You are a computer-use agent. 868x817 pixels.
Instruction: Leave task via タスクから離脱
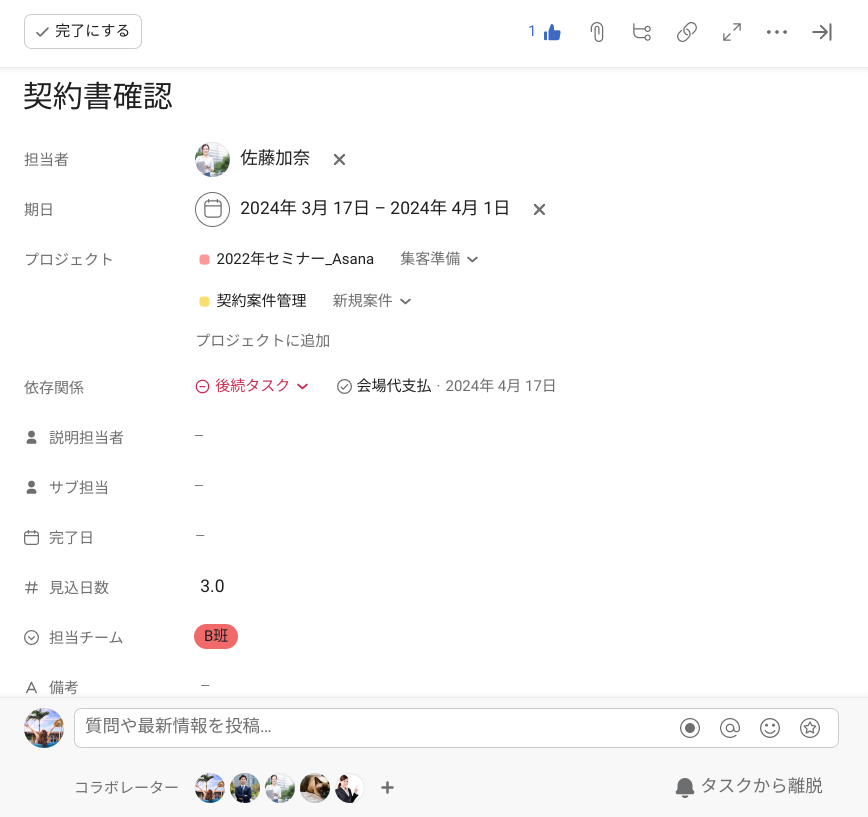pyautogui.click(x=749, y=786)
